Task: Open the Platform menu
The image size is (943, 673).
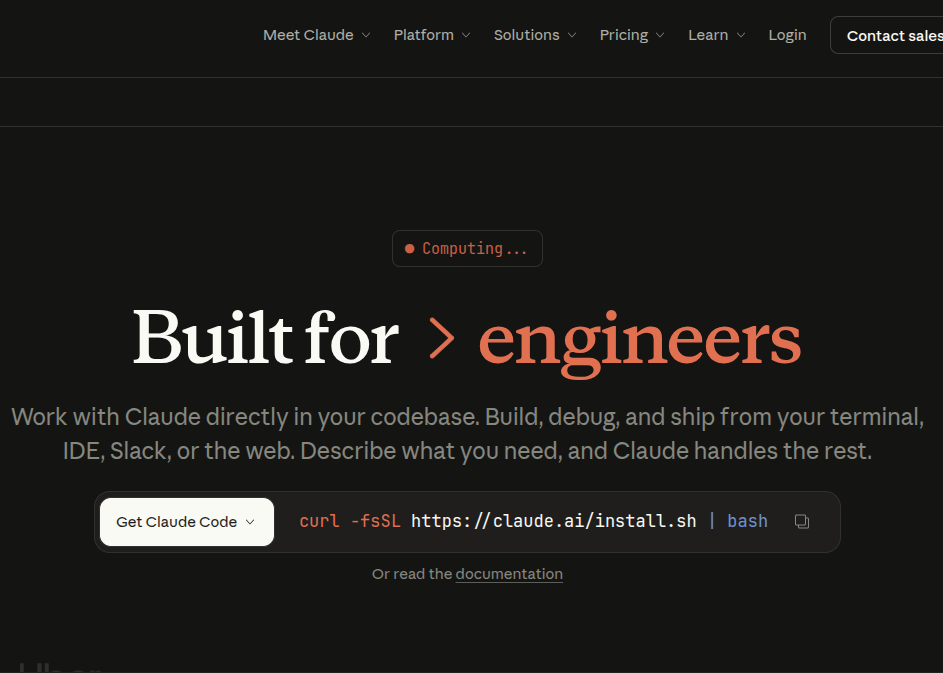Action: pos(431,35)
